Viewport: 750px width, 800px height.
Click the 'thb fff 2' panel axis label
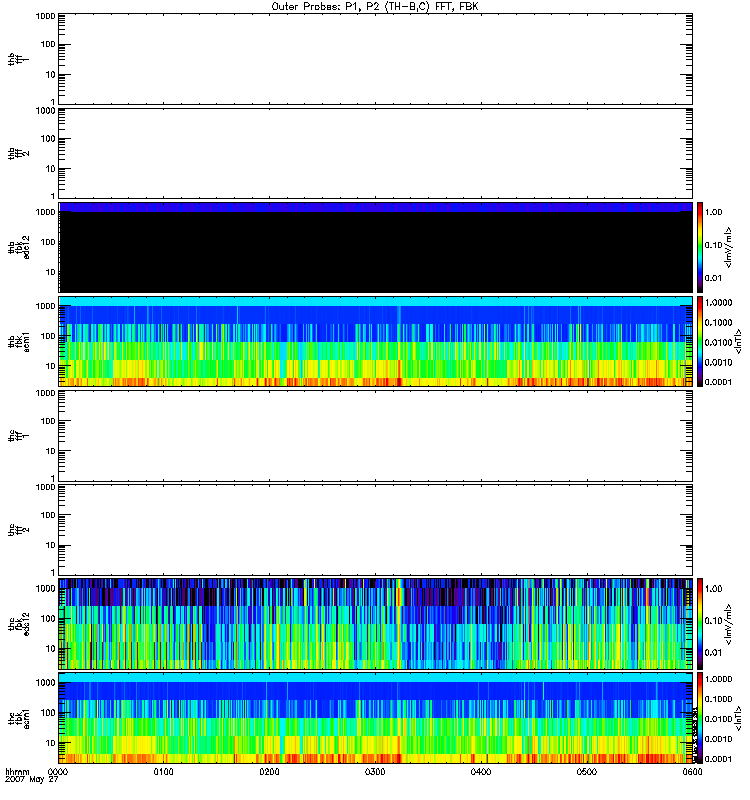click(x=18, y=154)
